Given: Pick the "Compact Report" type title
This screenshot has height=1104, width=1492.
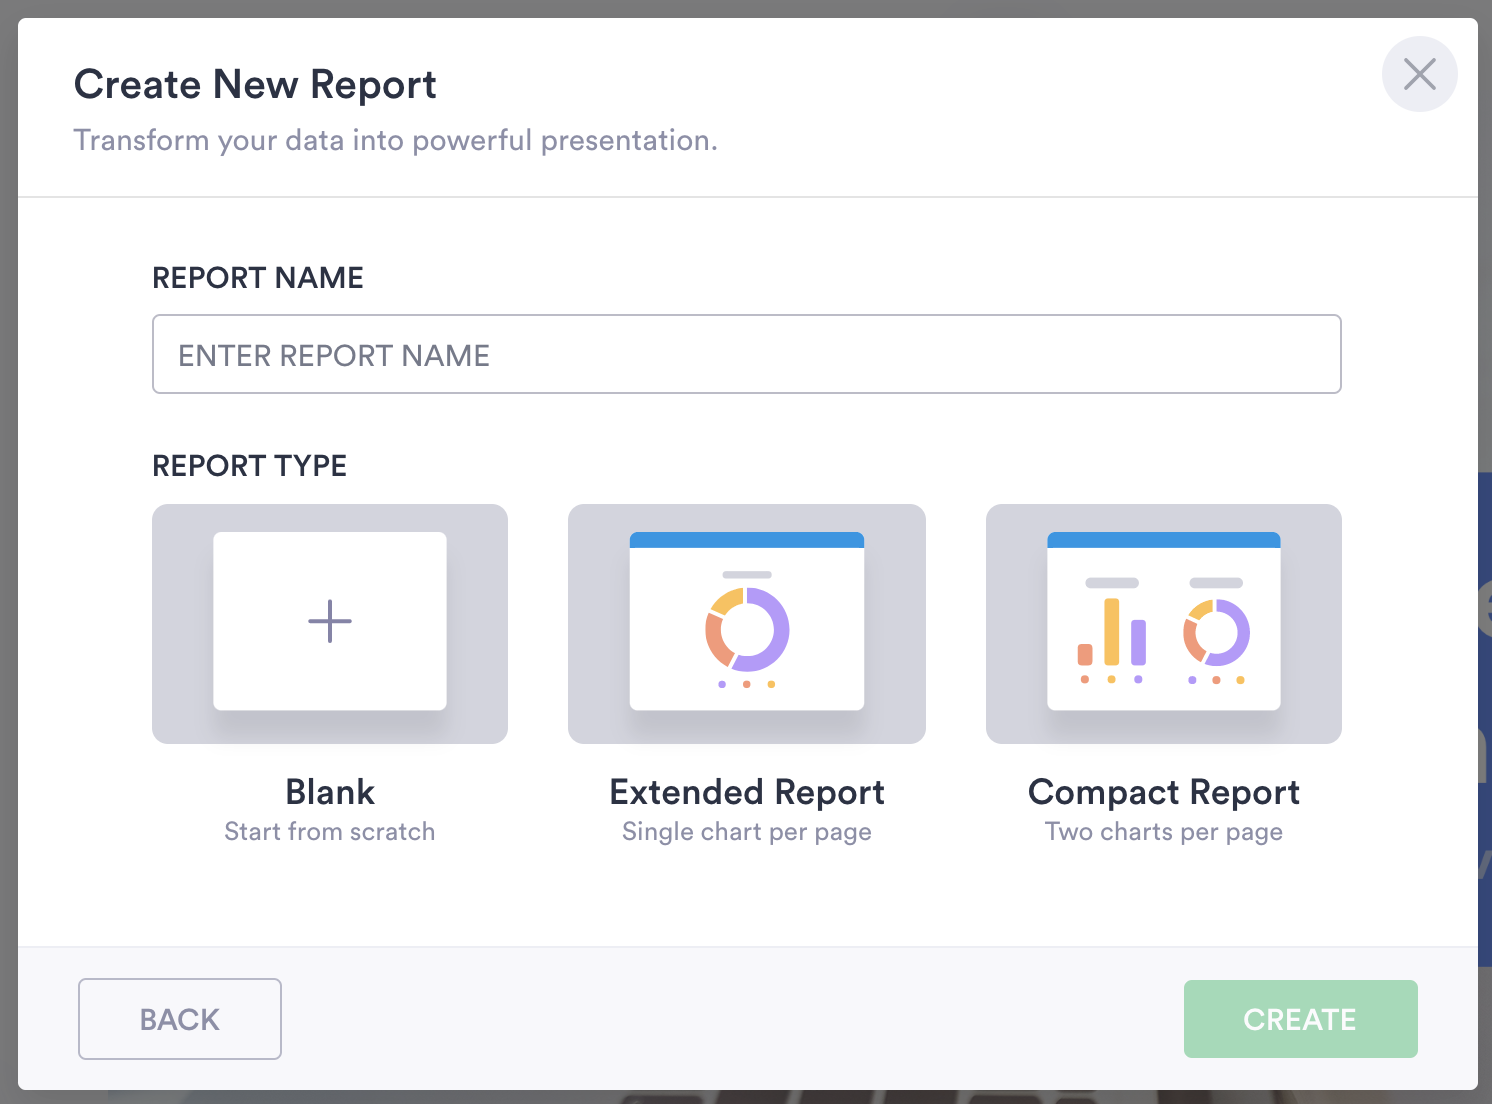Looking at the screenshot, I should point(1164,792).
